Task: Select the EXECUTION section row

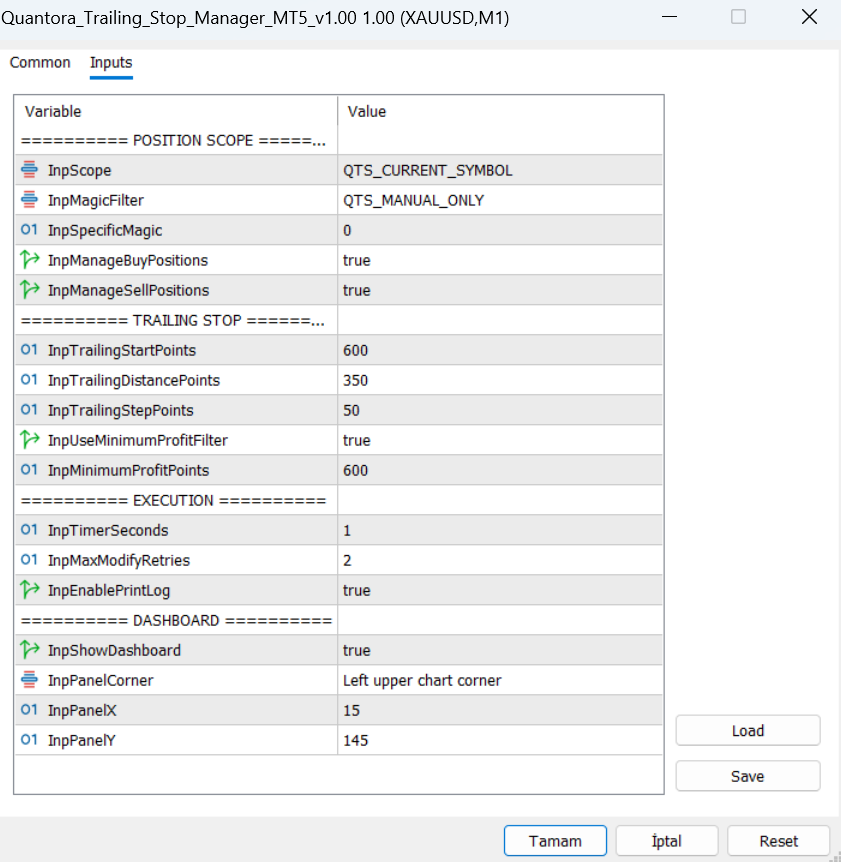Action: pyautogui.click(x=339, y=500)
